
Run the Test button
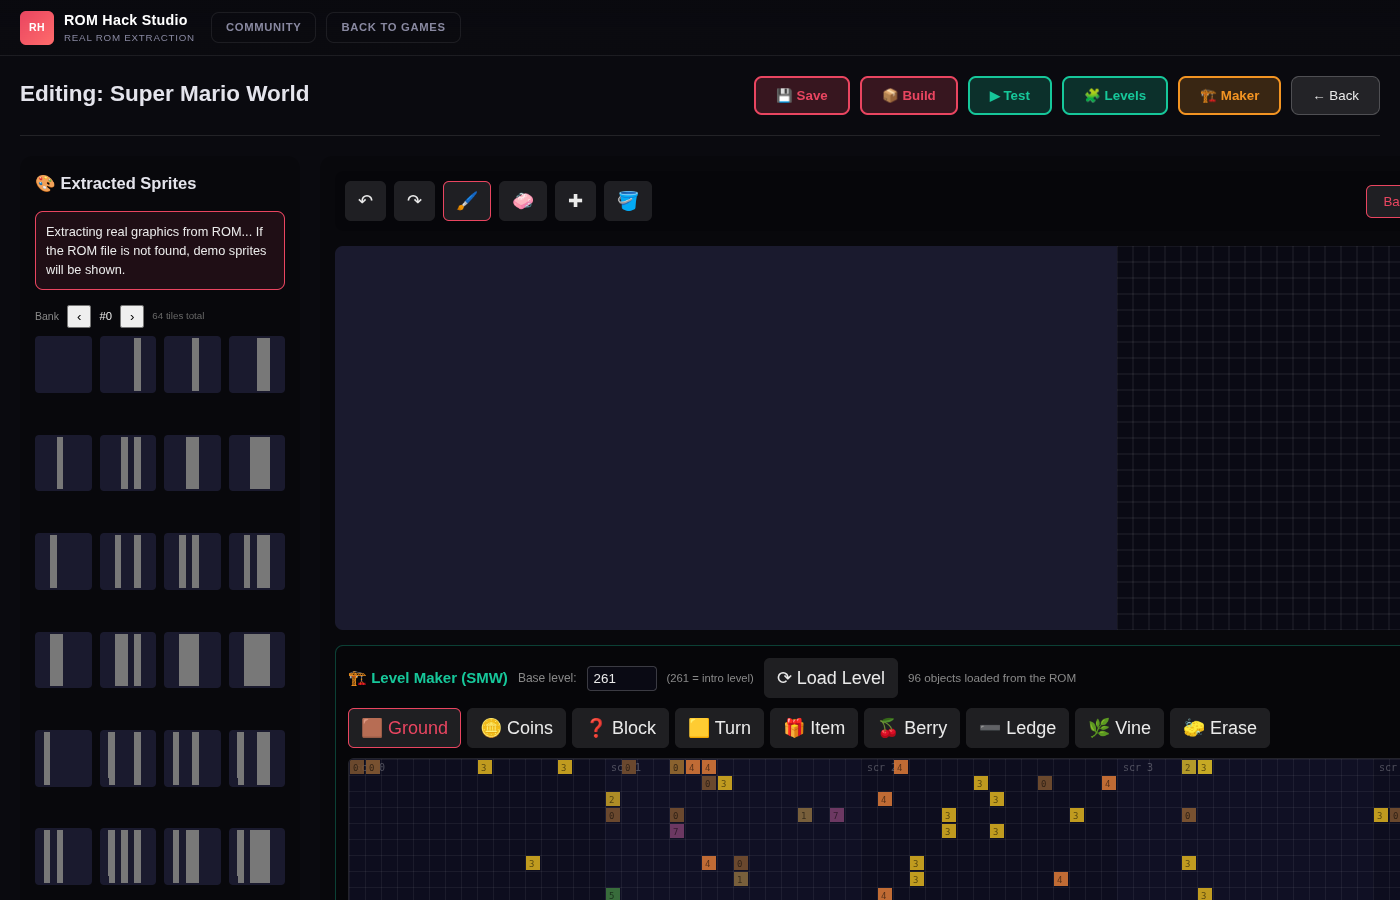click(x=1010, y=96)
